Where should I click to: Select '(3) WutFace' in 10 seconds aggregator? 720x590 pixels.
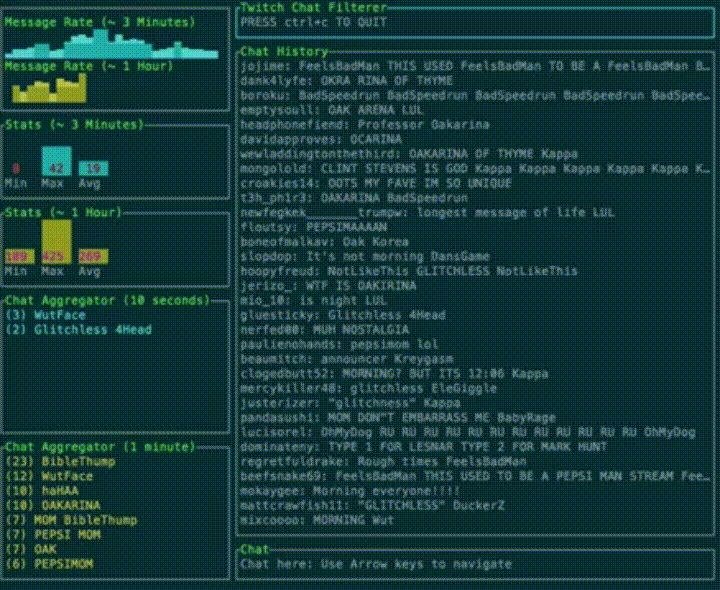45,315
